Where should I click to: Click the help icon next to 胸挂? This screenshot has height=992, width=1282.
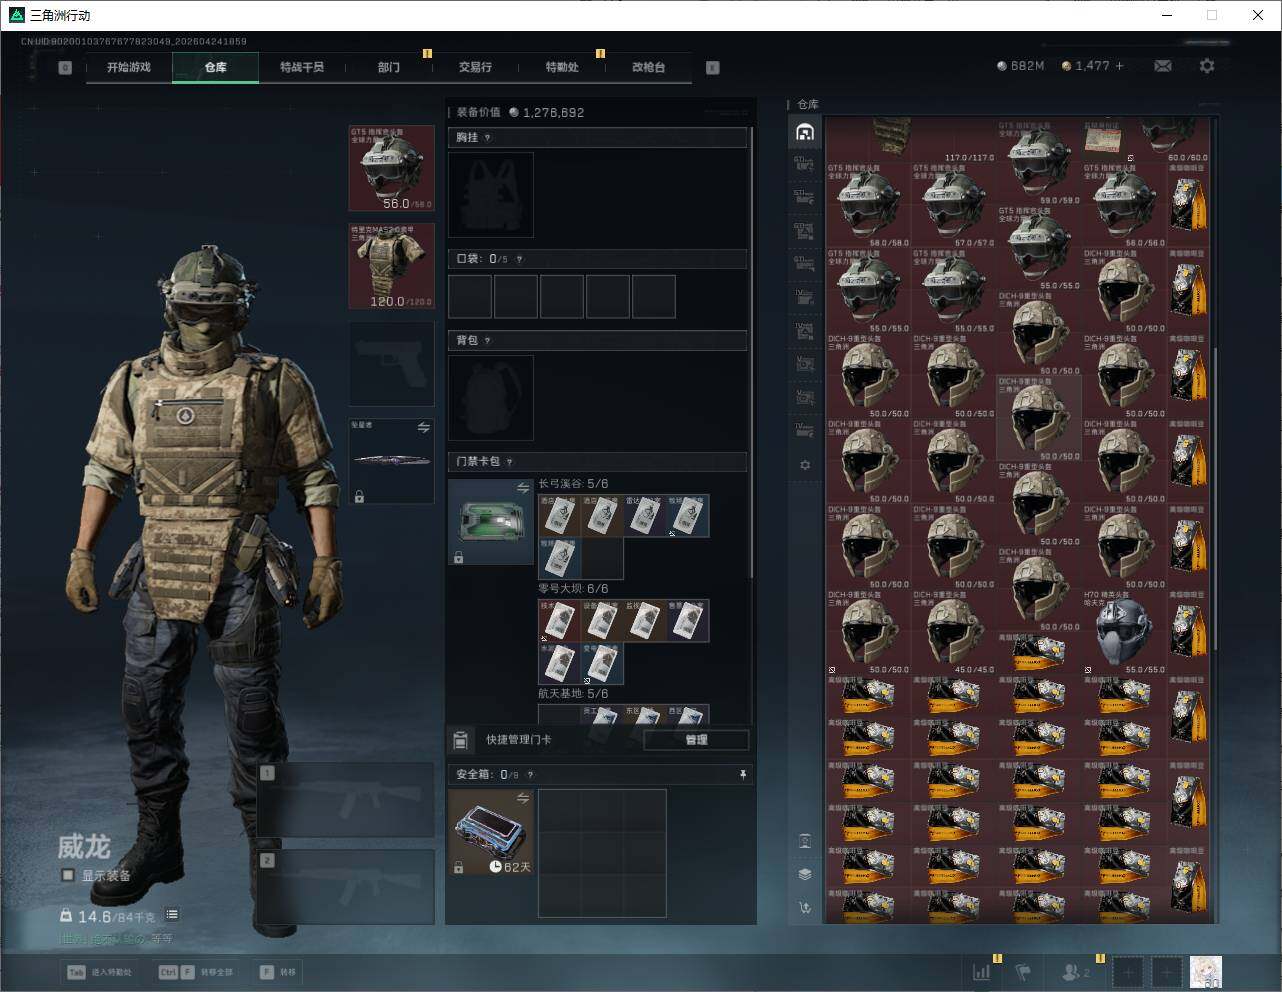pos(487,138)
